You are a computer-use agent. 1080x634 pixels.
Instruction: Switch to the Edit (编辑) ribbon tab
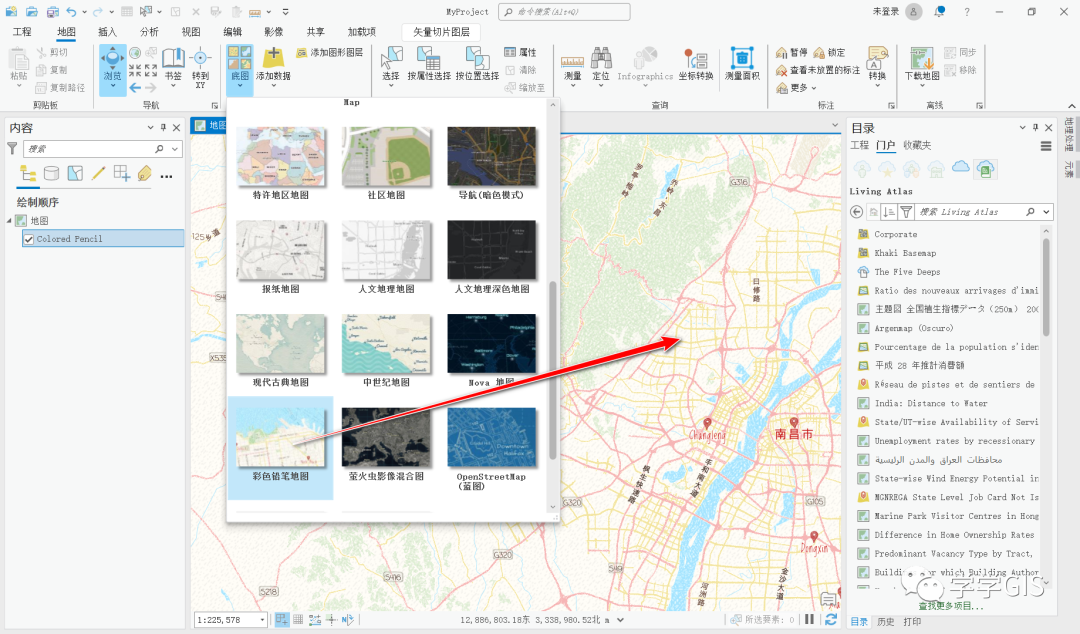[232, 32]
